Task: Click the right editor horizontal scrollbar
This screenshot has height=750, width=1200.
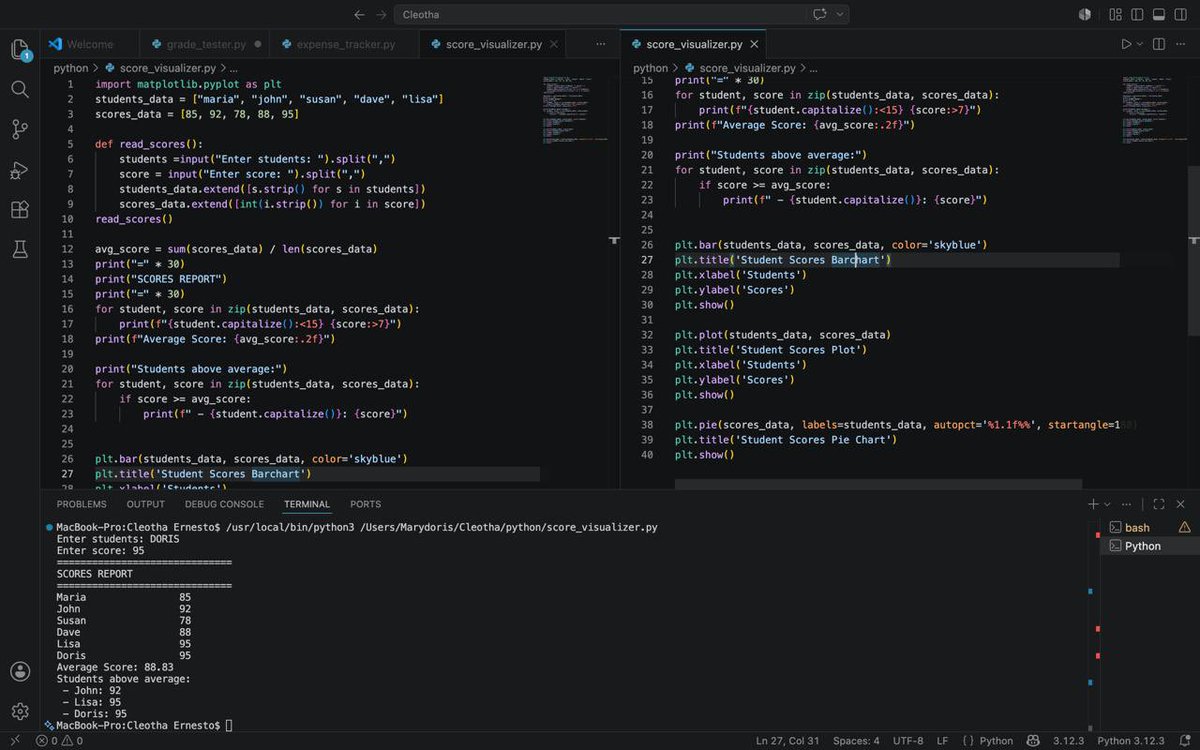Action: [x=878, y=484]
